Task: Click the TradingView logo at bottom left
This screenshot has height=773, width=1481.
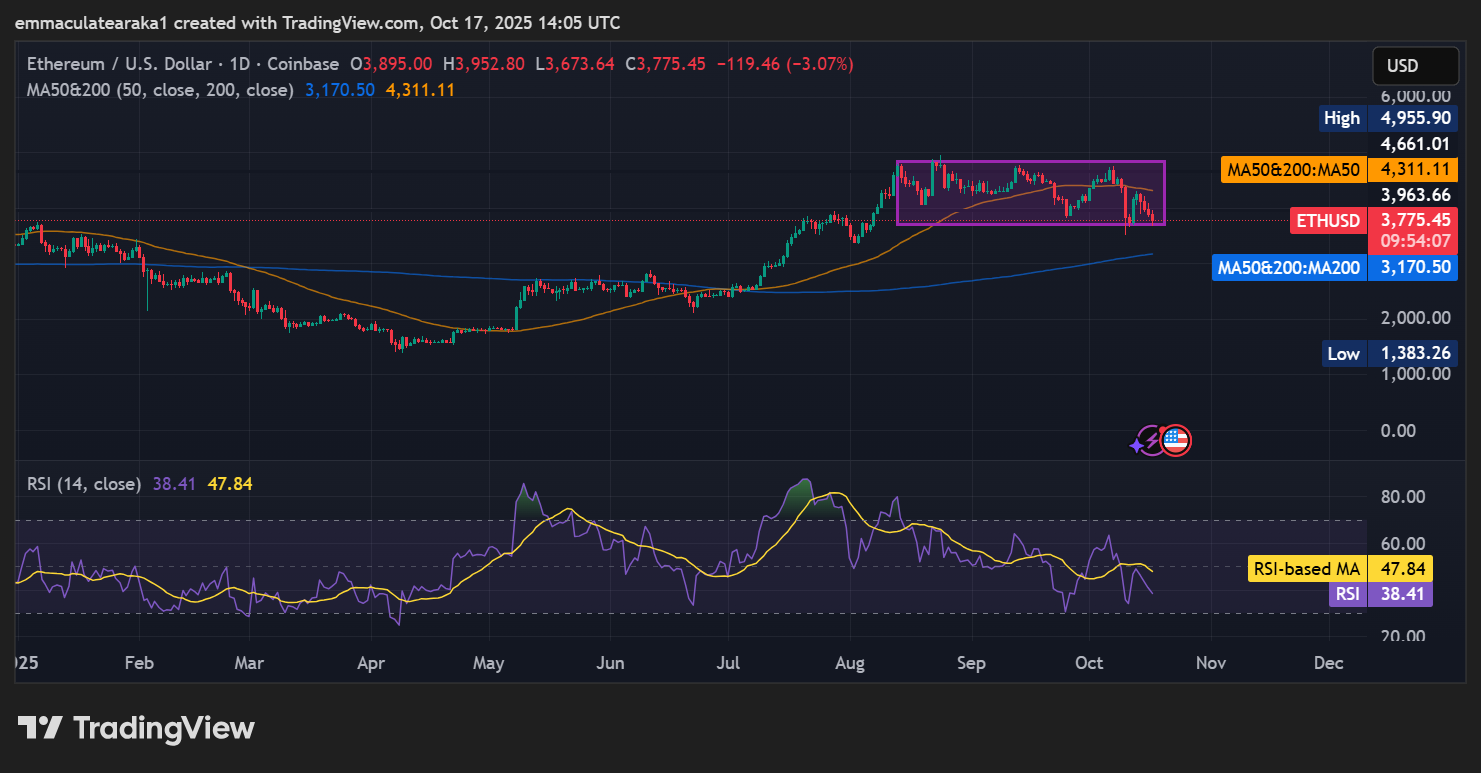Action: [136, 727]
